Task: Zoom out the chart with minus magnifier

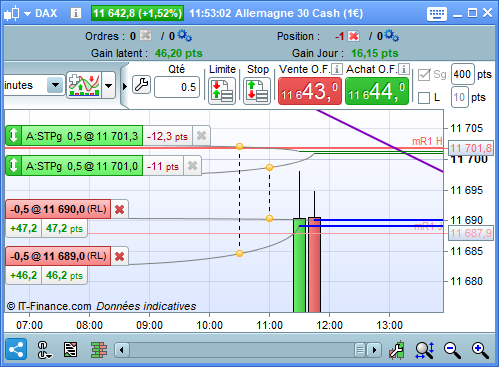Action: point(452,350)
